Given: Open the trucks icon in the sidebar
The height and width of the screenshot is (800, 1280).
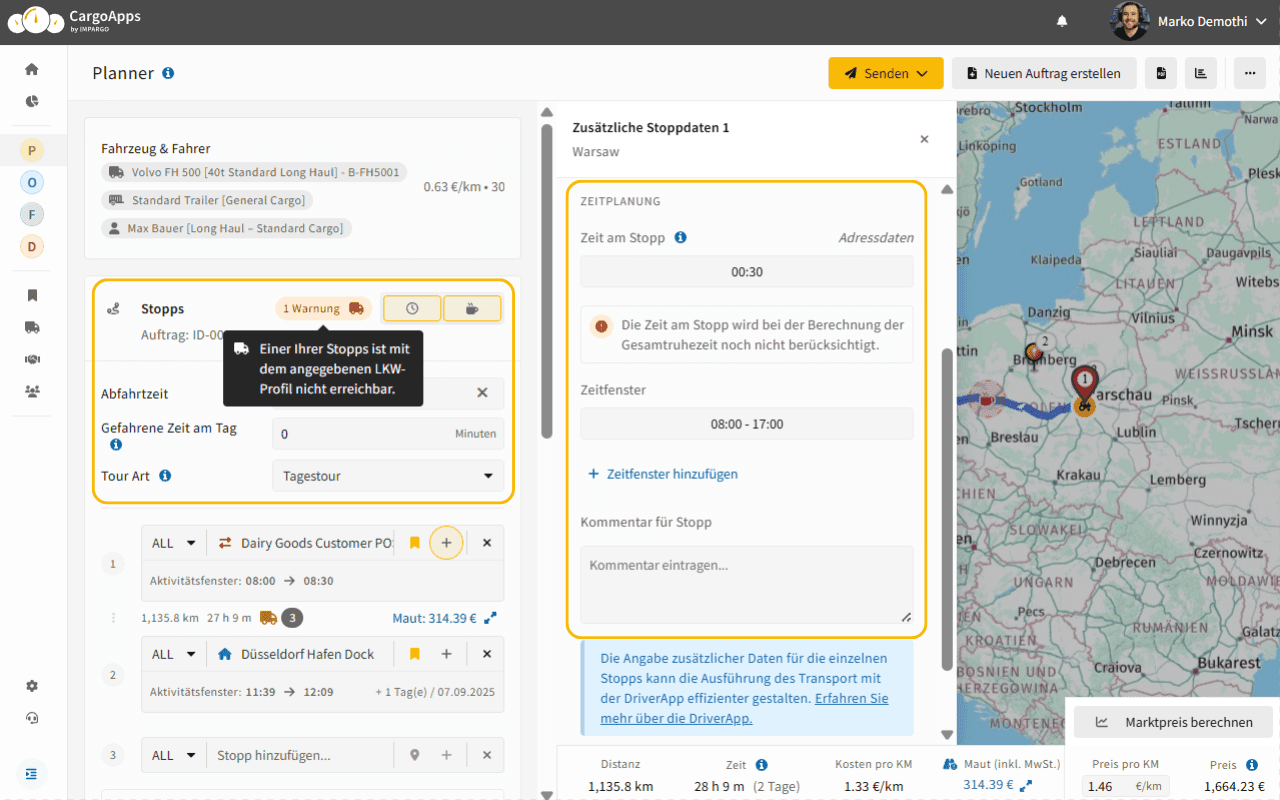Looking at the screenshot, I should coord(32,327).
